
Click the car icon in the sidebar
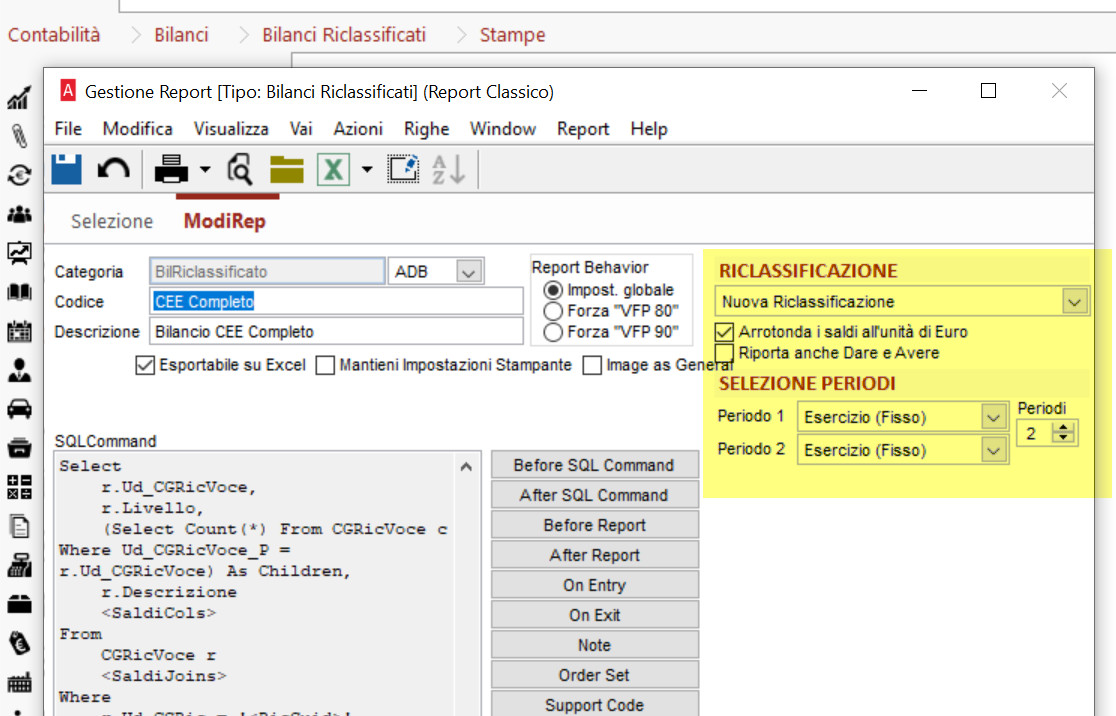19,409
